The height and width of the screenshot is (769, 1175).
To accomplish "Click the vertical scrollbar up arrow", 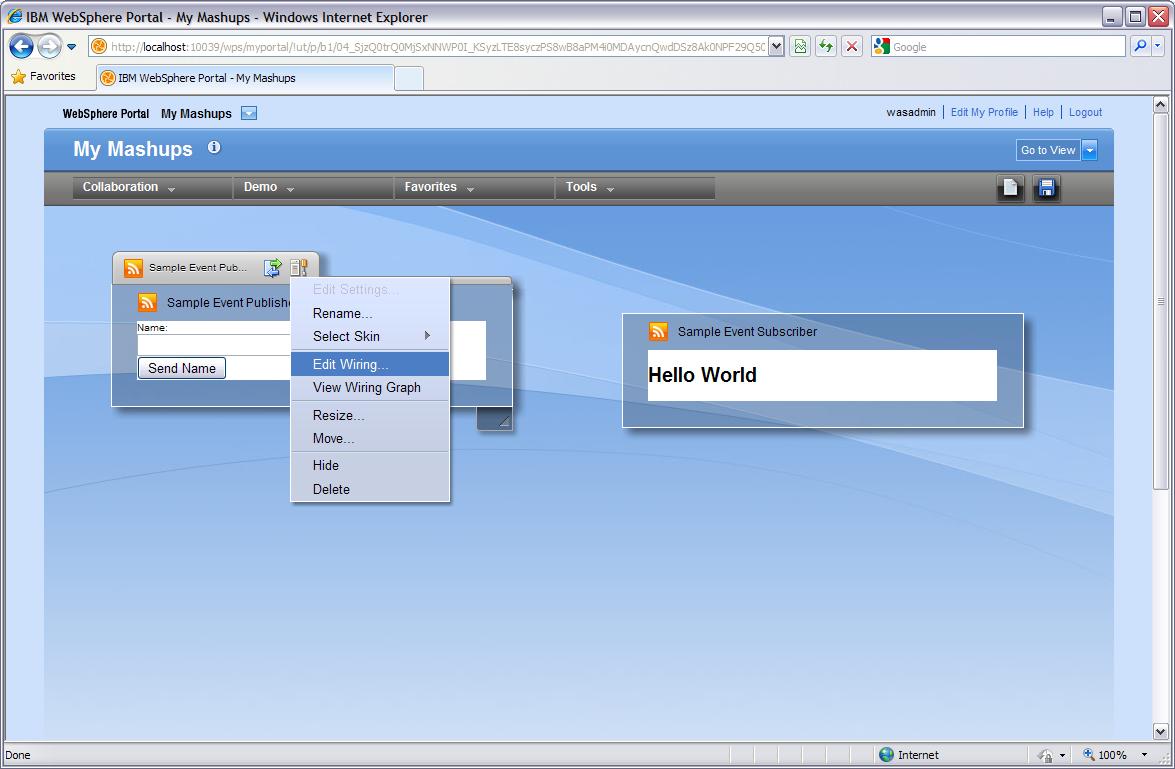I will (x=1160, y=105).
